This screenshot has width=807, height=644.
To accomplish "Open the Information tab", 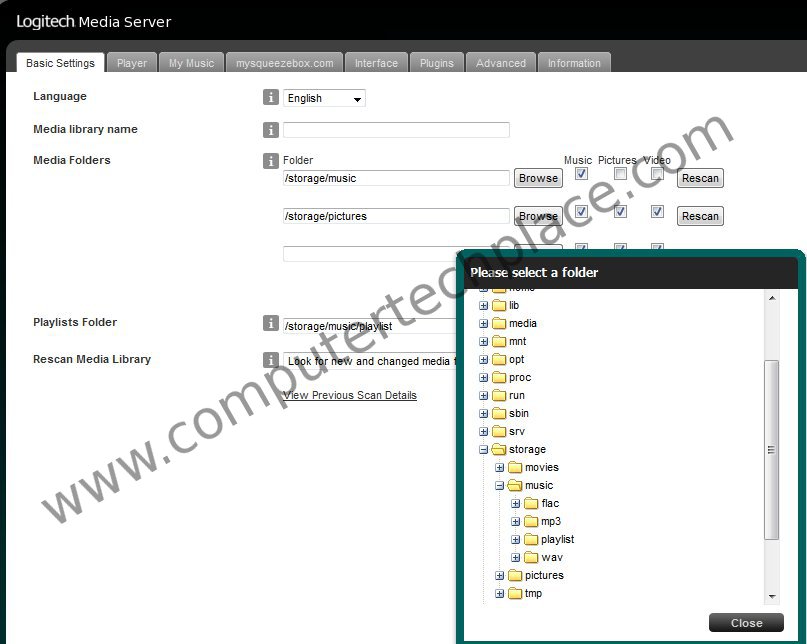I will [x=574, y=63].
